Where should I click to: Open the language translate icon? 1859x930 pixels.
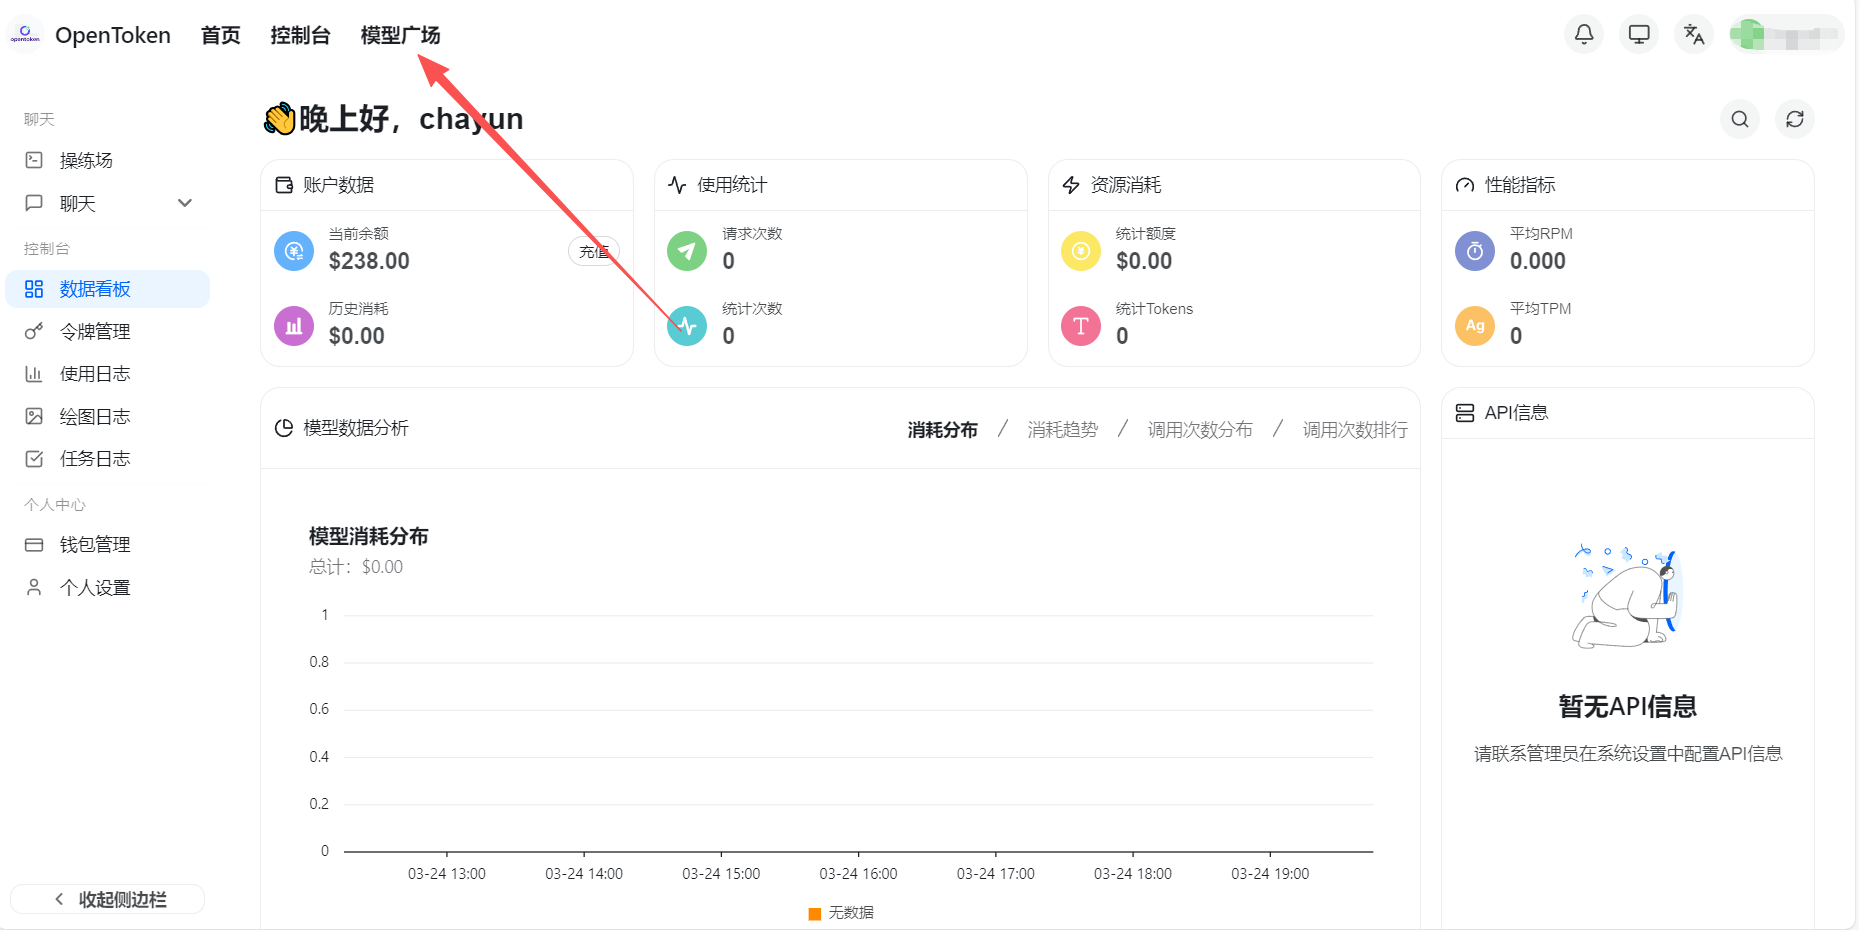1694,35
